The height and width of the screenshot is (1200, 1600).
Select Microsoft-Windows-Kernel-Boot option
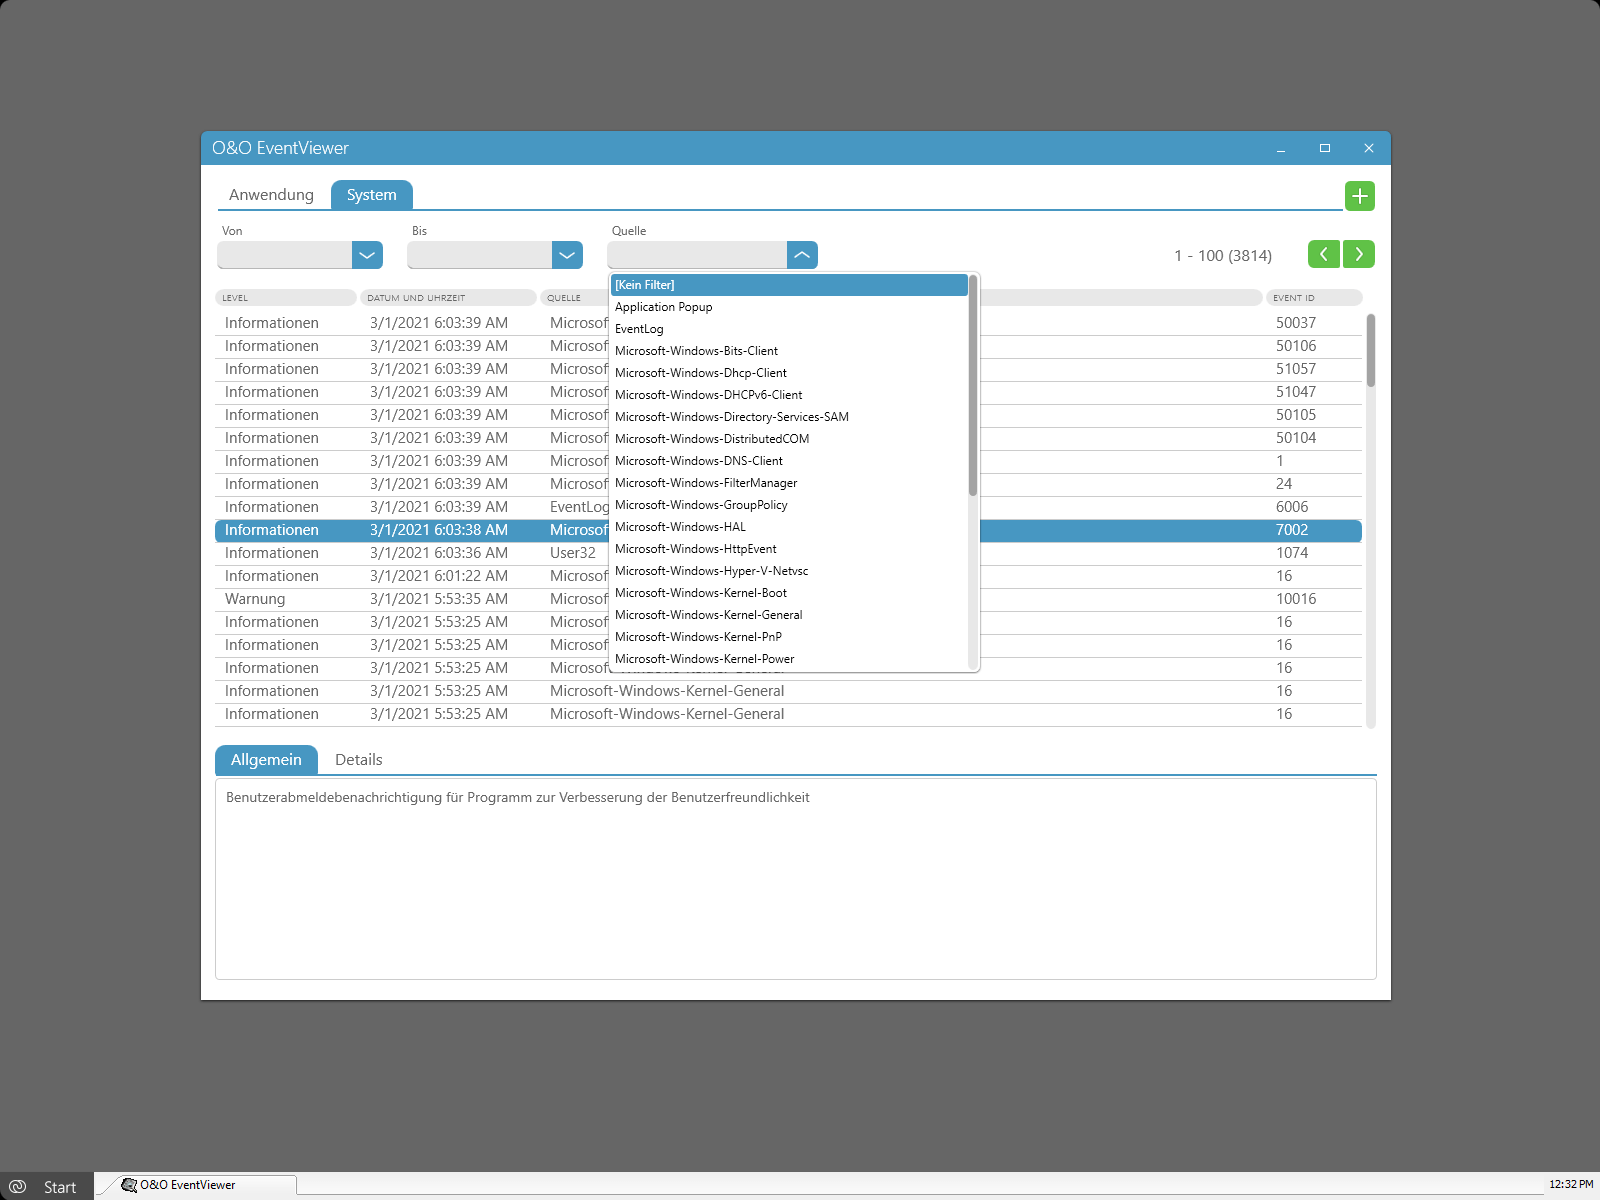pos(789,593)
